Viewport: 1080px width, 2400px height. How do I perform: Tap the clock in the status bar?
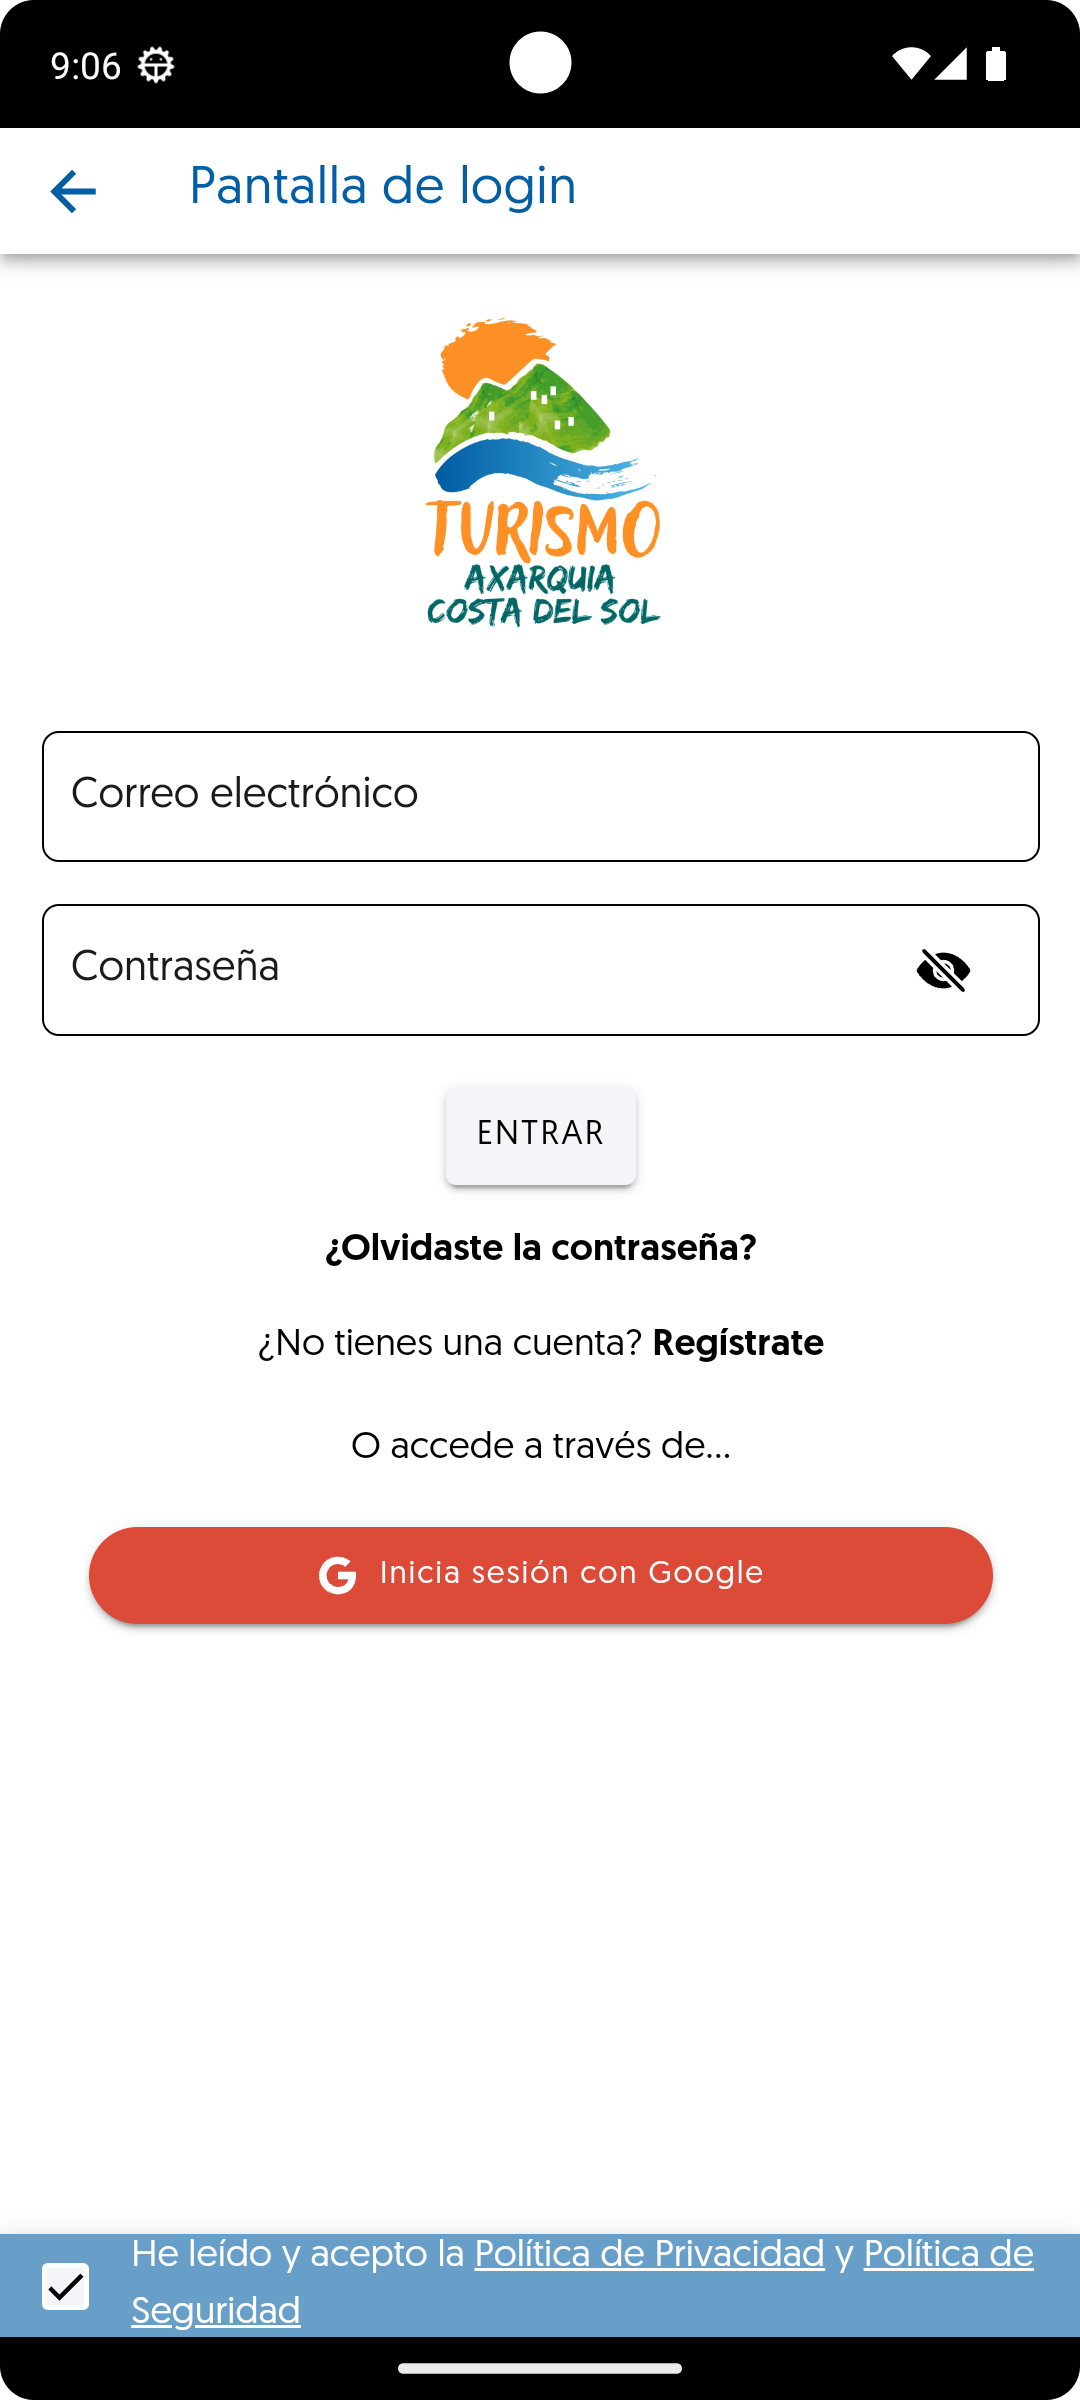pyautogui.click(x=86, y=66)
